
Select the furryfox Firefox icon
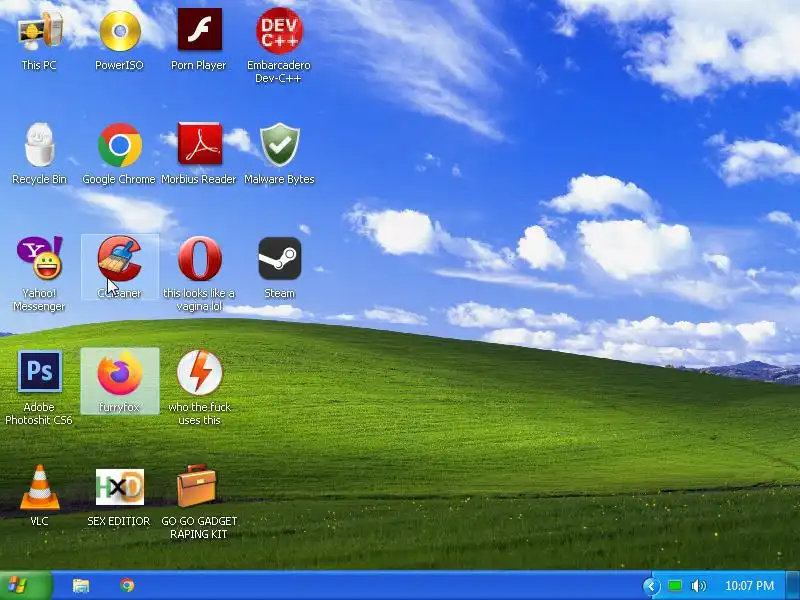pos(120,374)
